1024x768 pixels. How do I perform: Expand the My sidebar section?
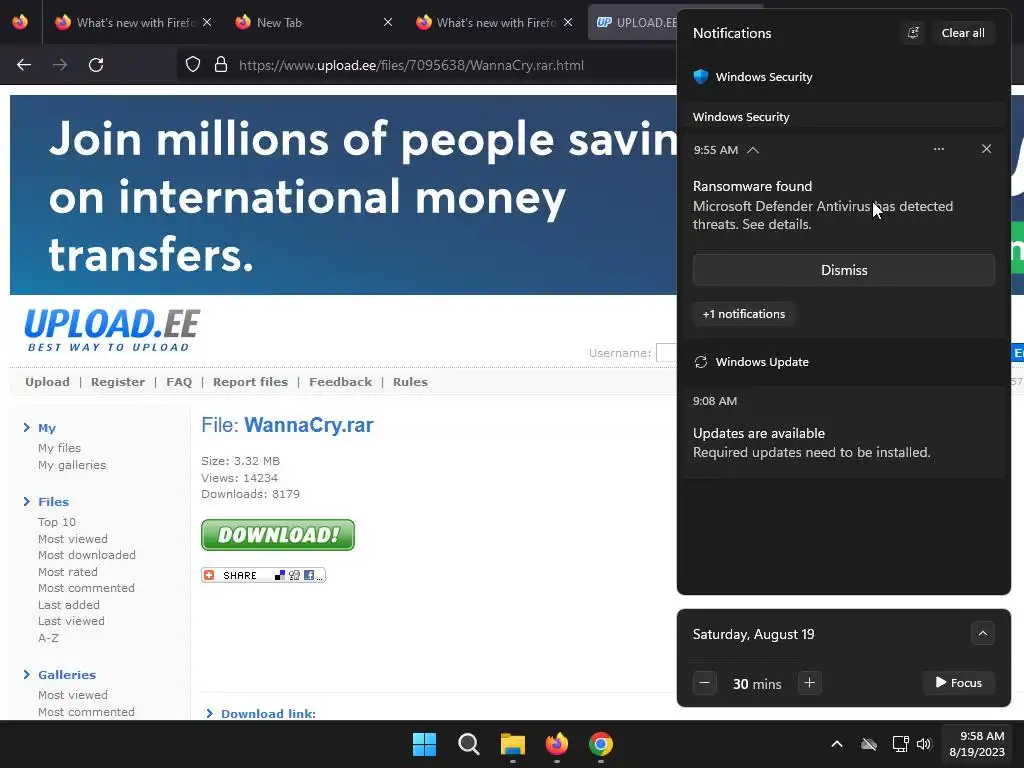(x=39, y=428)
